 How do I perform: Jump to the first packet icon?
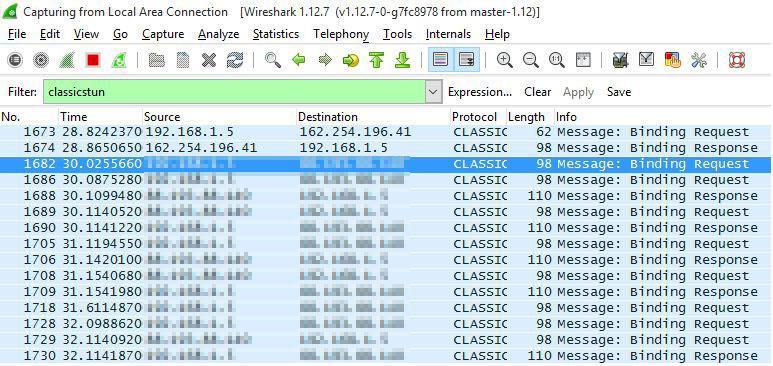(x=377, y=61)
